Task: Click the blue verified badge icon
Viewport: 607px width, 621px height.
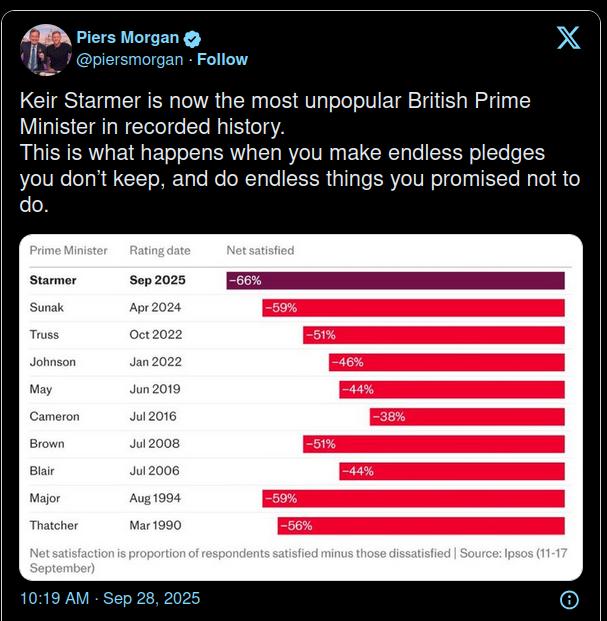Action: 193,39
